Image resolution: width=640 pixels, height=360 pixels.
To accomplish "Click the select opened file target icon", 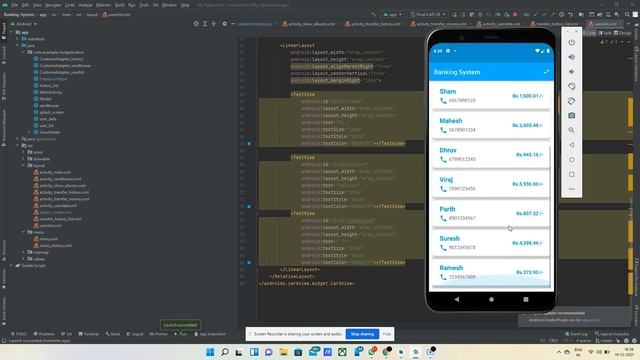I will [x=196, y=24].
